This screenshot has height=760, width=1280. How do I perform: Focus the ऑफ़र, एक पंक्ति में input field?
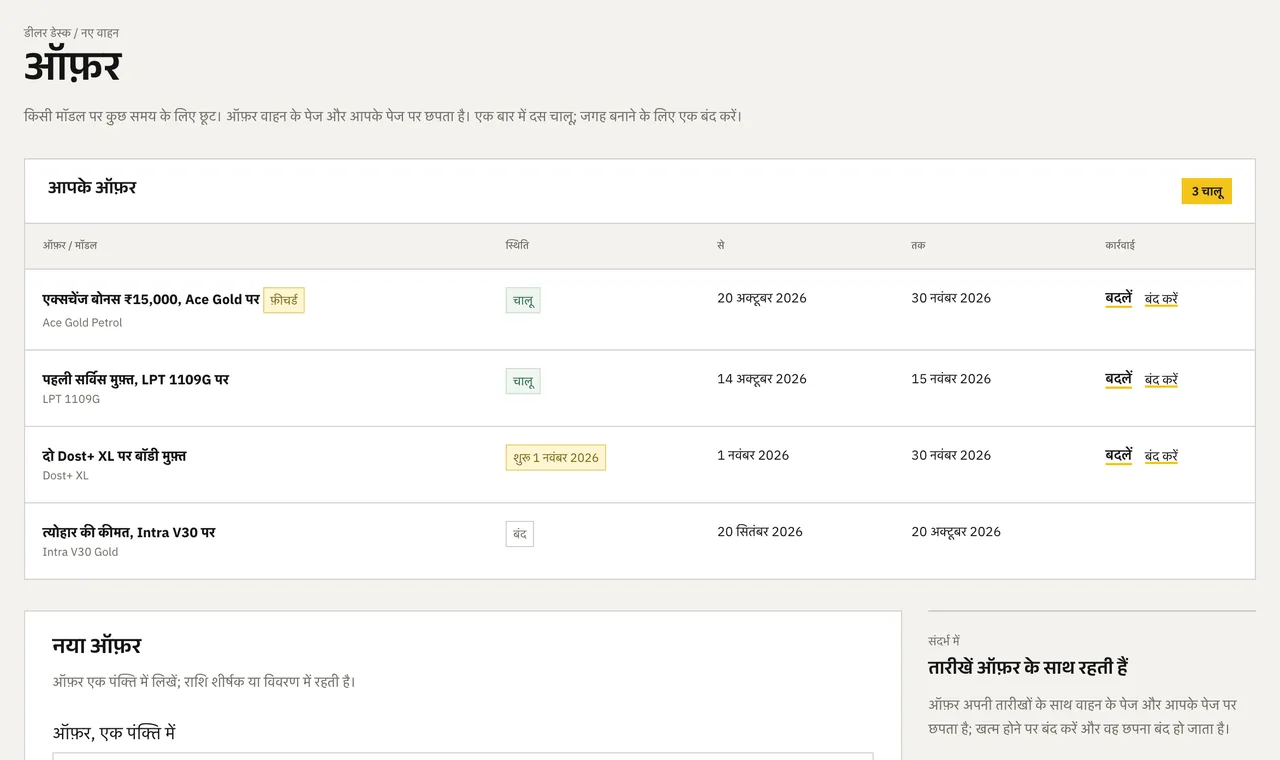tap(463, 756)
